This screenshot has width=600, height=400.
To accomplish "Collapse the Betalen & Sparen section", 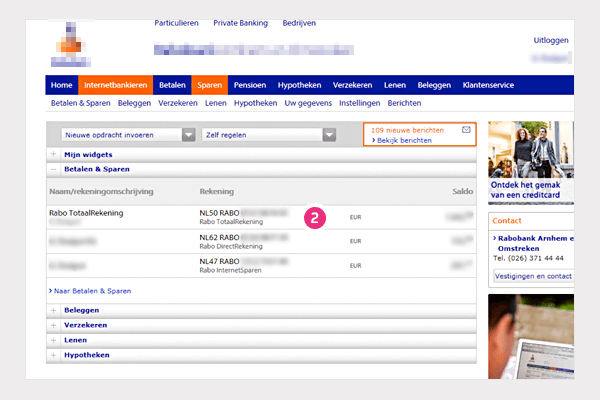I will coord(54,169).
